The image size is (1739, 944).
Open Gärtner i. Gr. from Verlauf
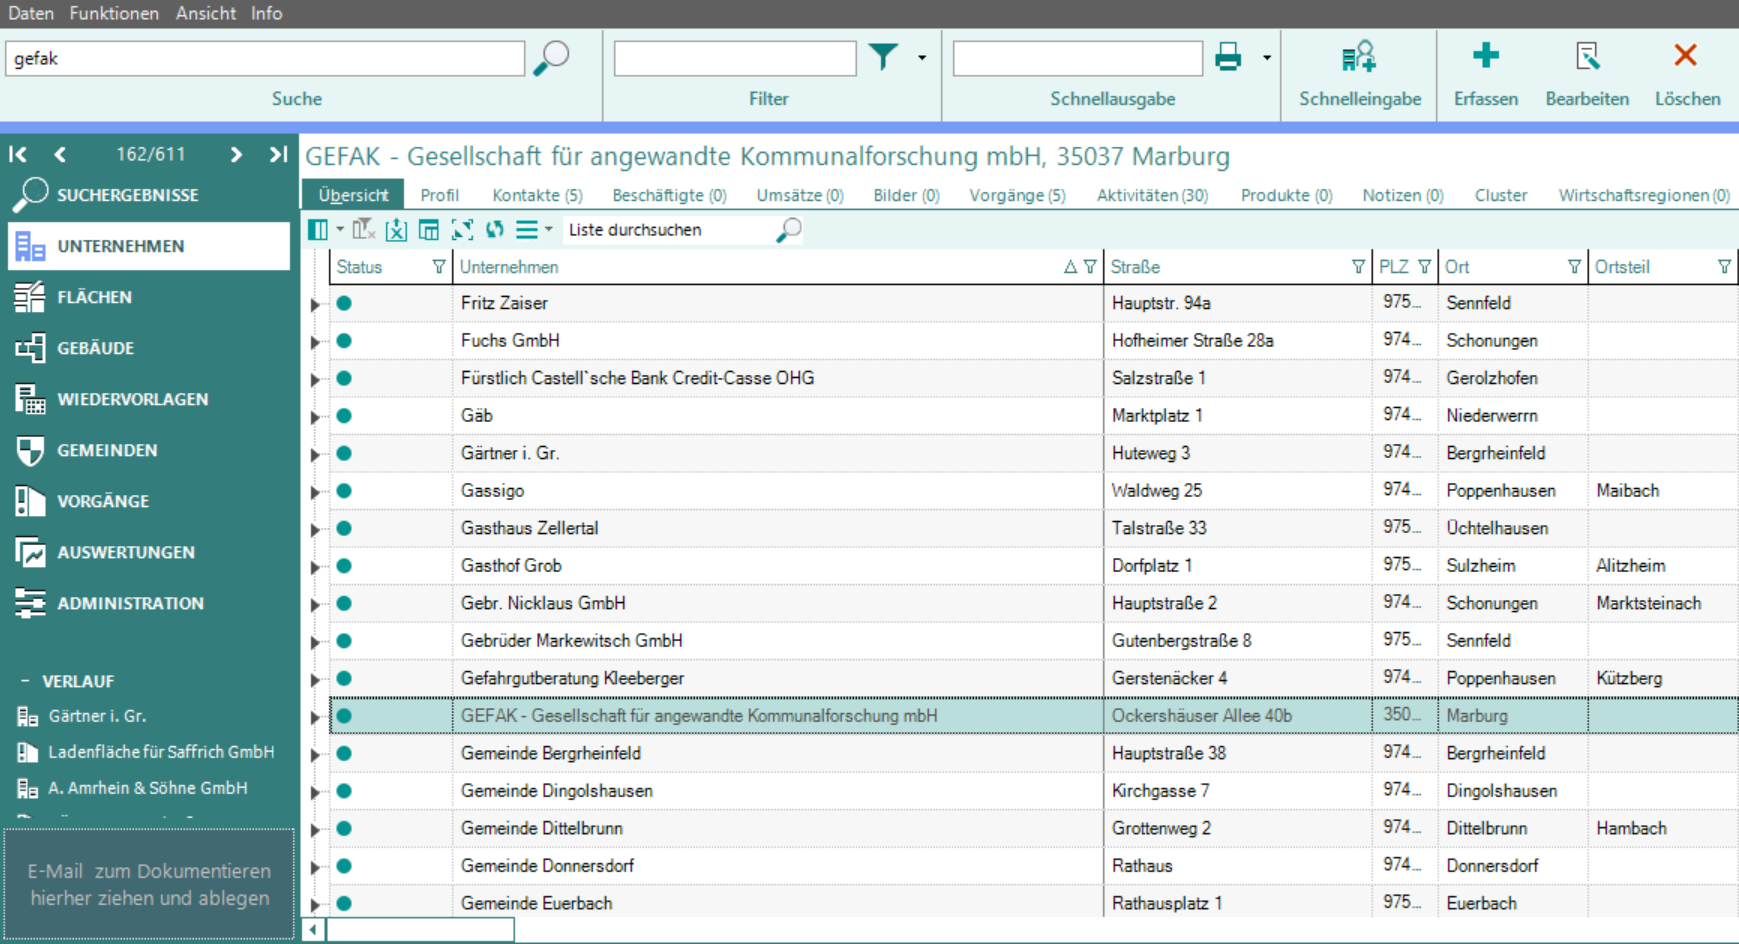click(x=97, y=716)
